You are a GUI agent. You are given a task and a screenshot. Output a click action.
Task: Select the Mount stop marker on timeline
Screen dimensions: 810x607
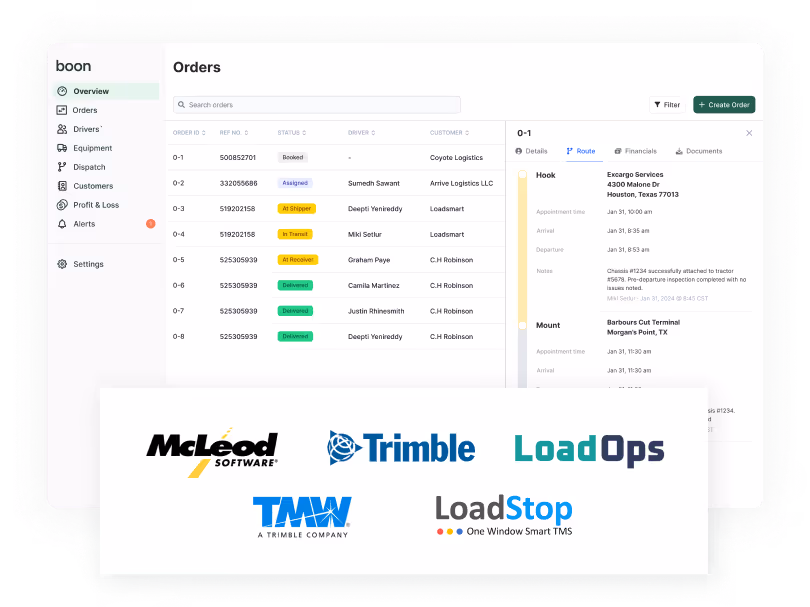tap(522, 325)
